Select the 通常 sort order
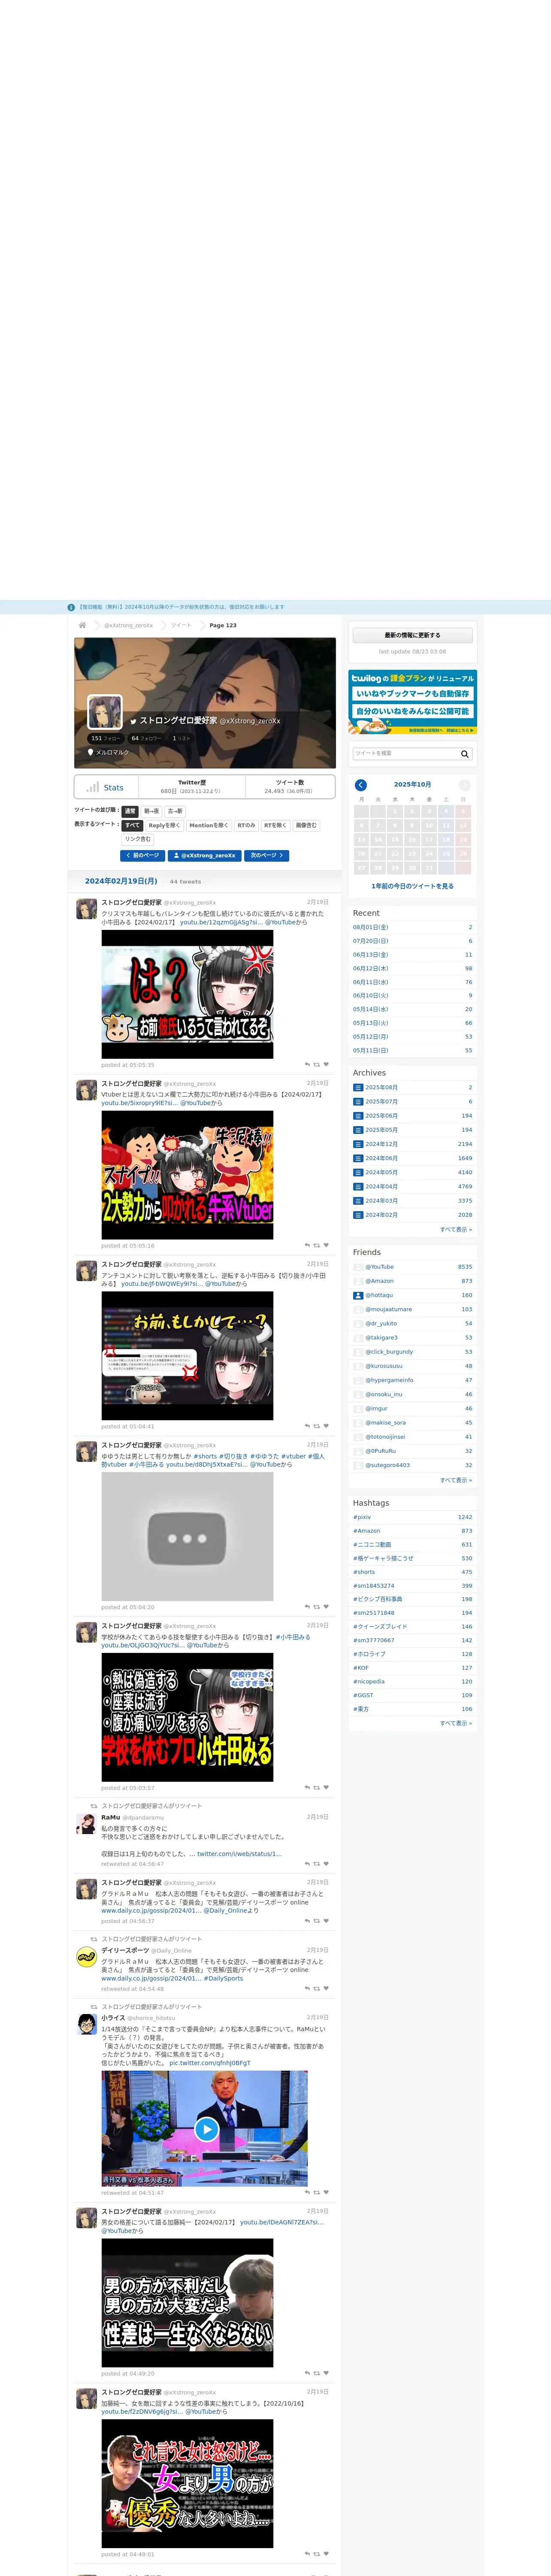Viewport: 551px width, 2576px height. click(x=130, y=811)
